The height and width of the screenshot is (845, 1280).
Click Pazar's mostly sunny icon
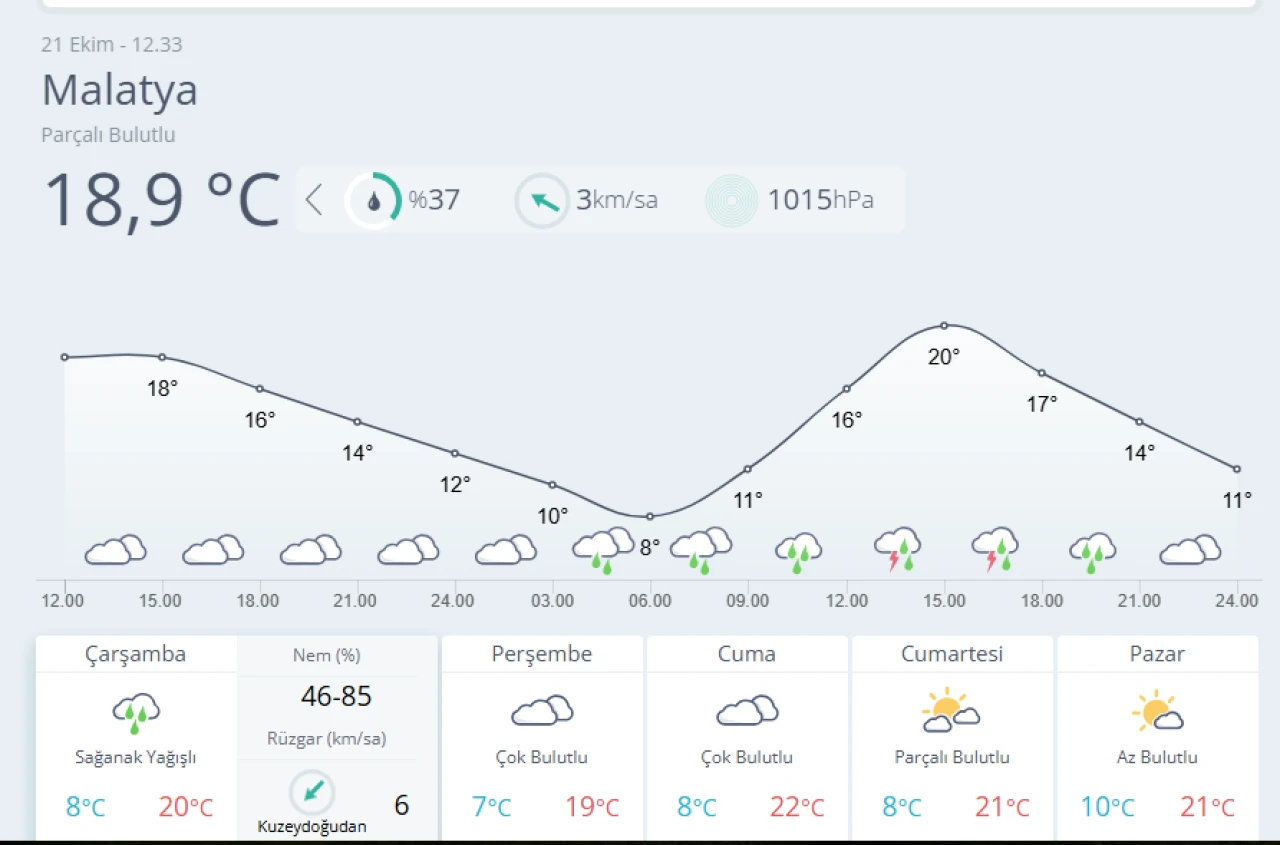coord(1157,711)
